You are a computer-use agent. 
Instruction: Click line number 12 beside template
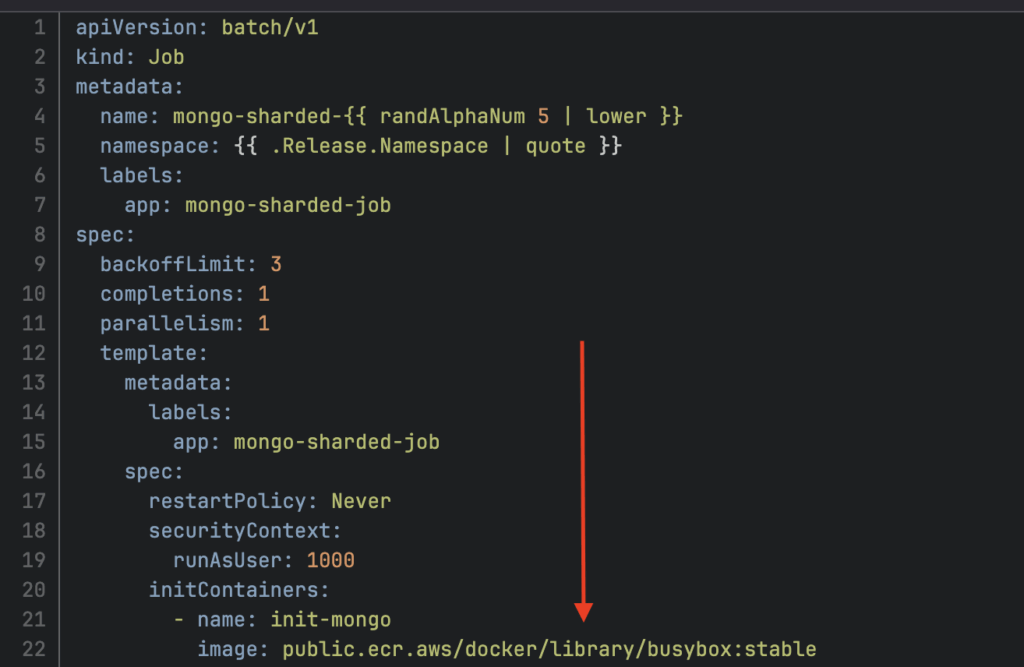click(34, 354)
